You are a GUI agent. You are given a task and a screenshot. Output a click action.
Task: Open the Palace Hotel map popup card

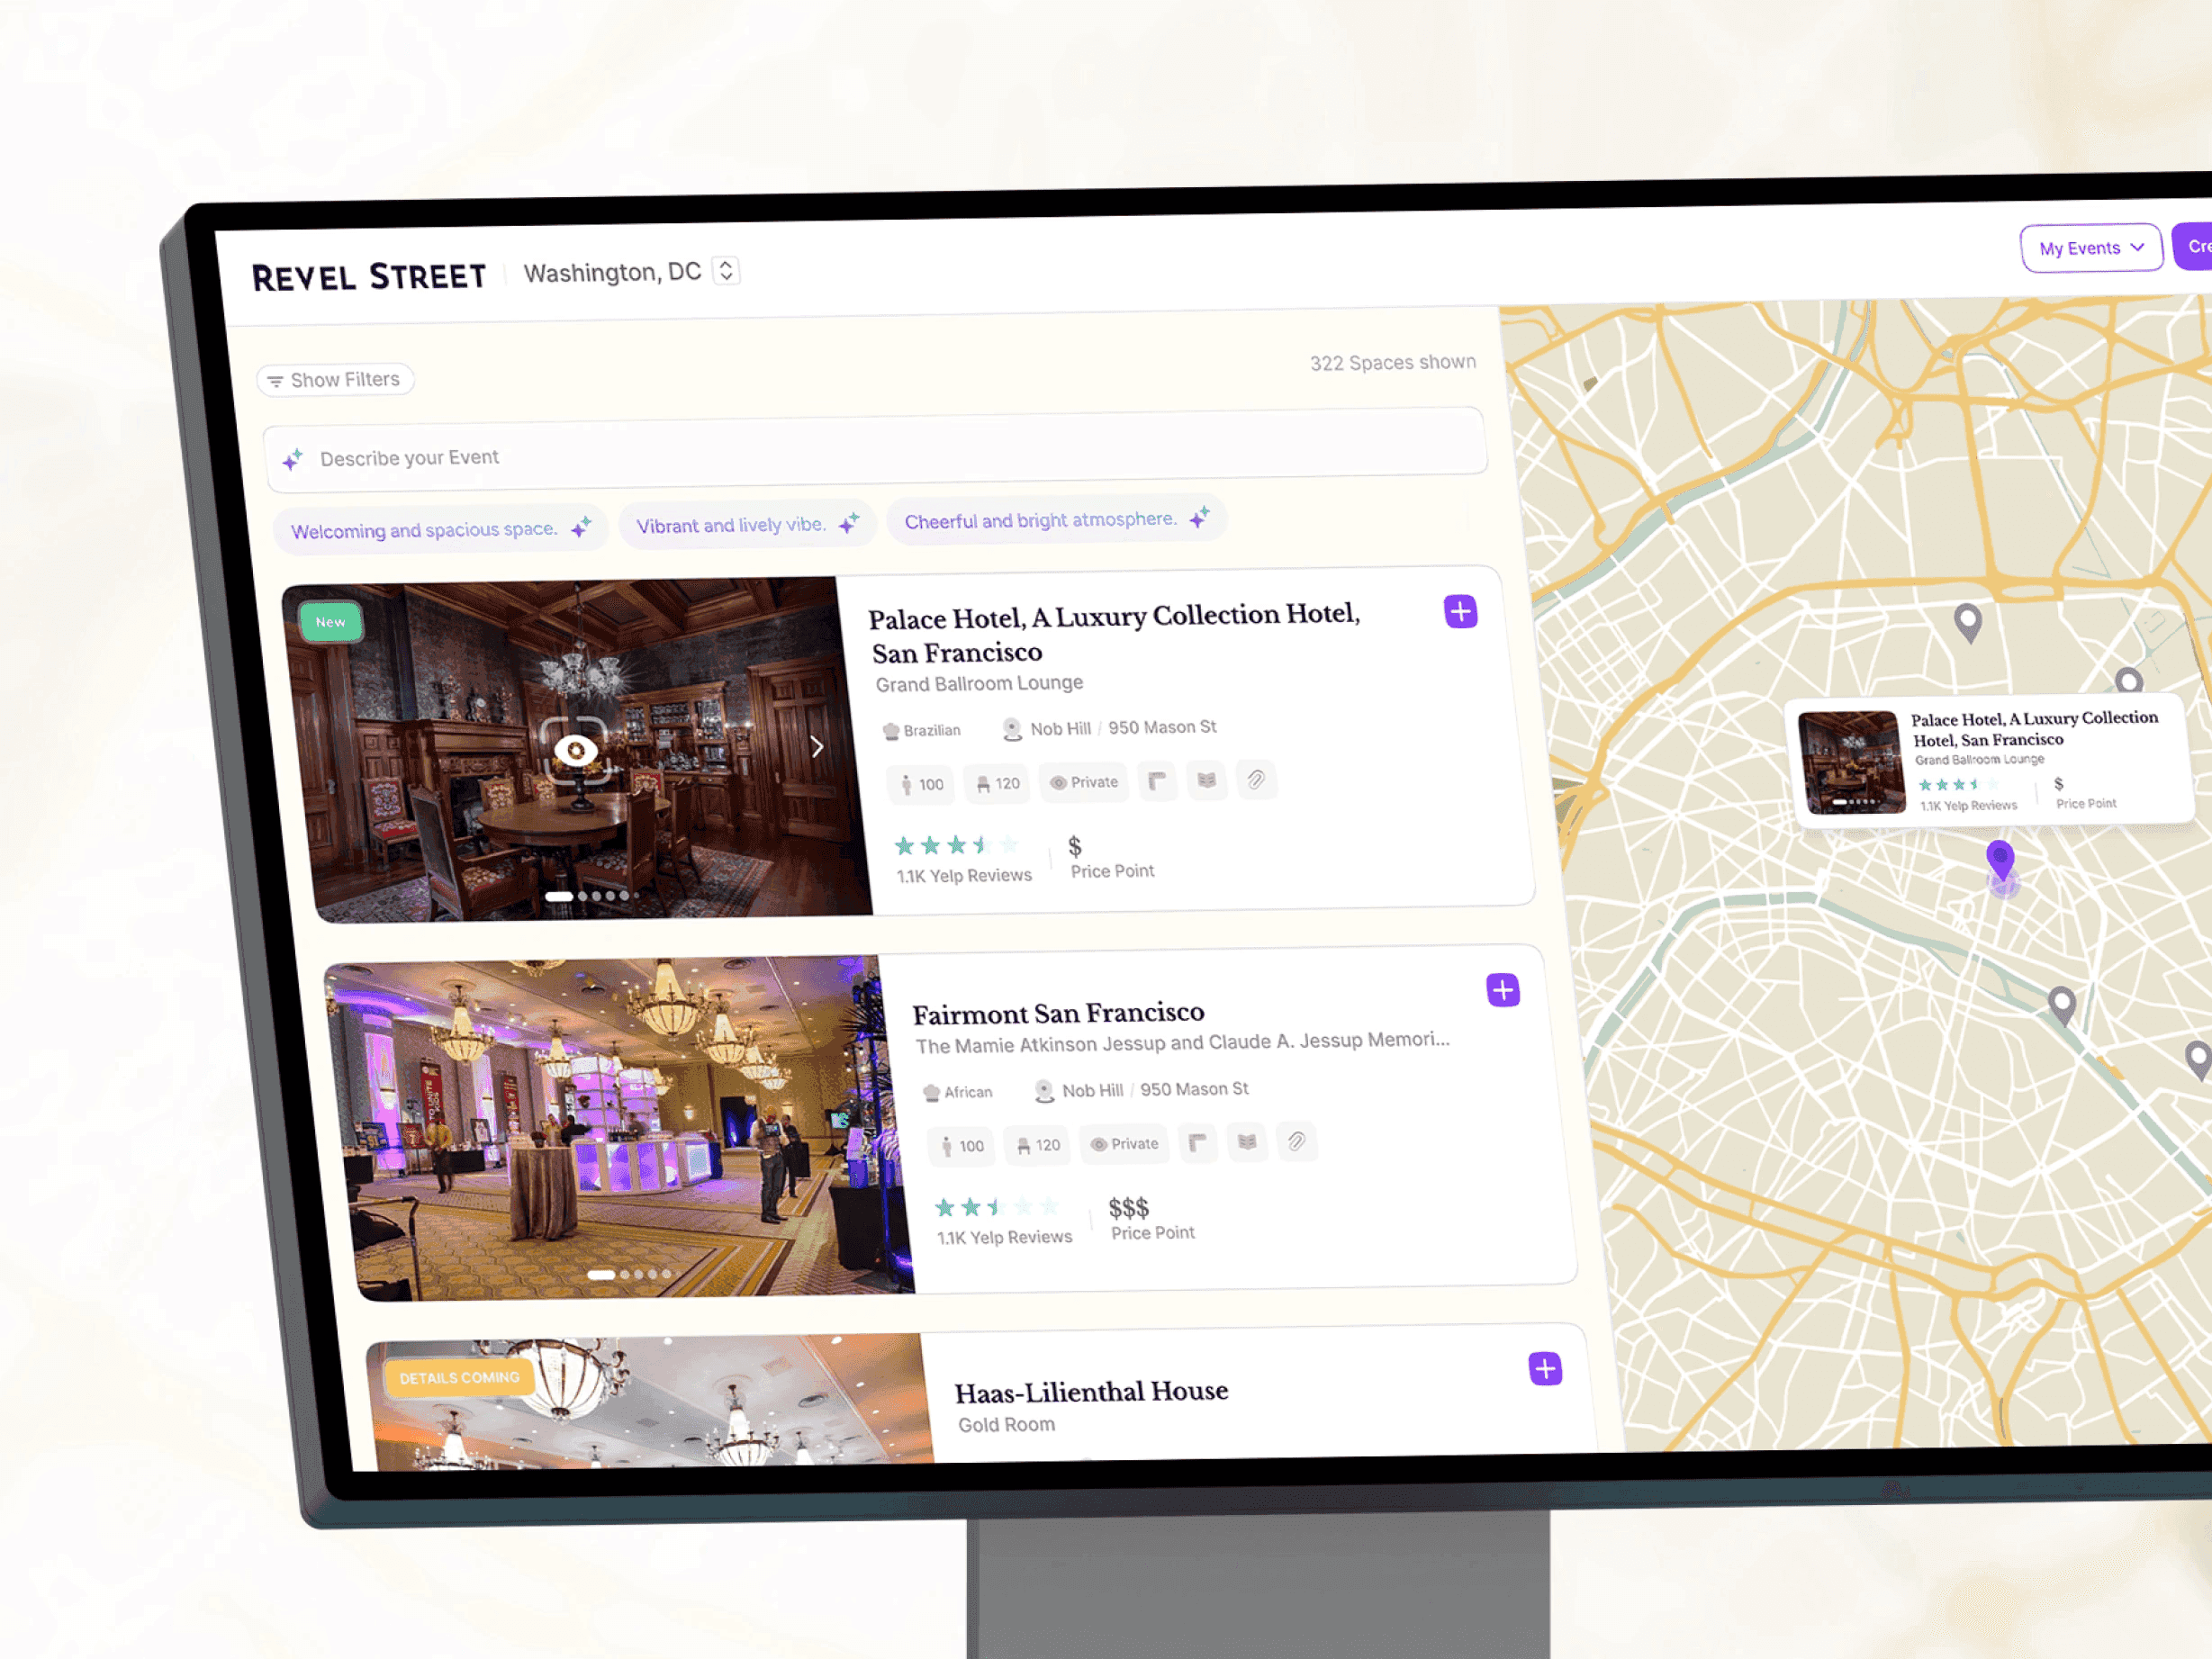tap(1990, 762)
